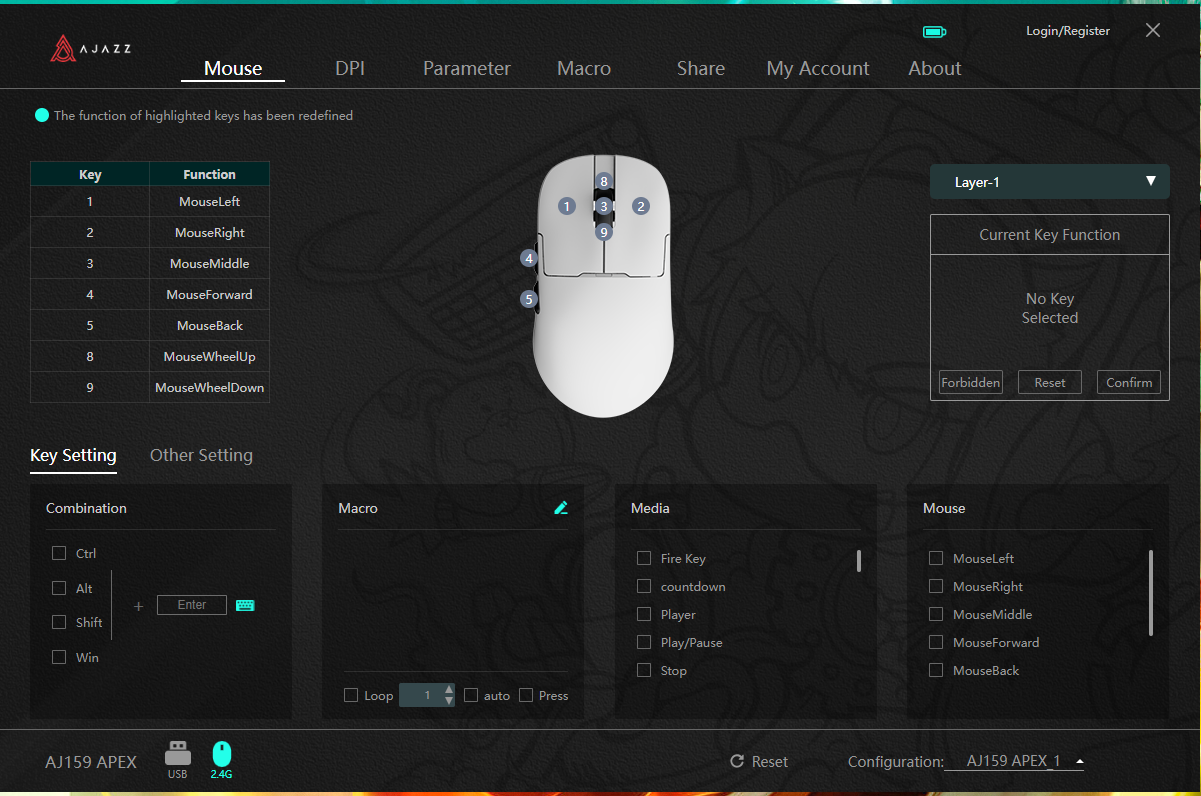Viewport: 1201px width, 796px height.
Task: Select side button marker 4
Action: pyautogui.click(x=529, y=258)
